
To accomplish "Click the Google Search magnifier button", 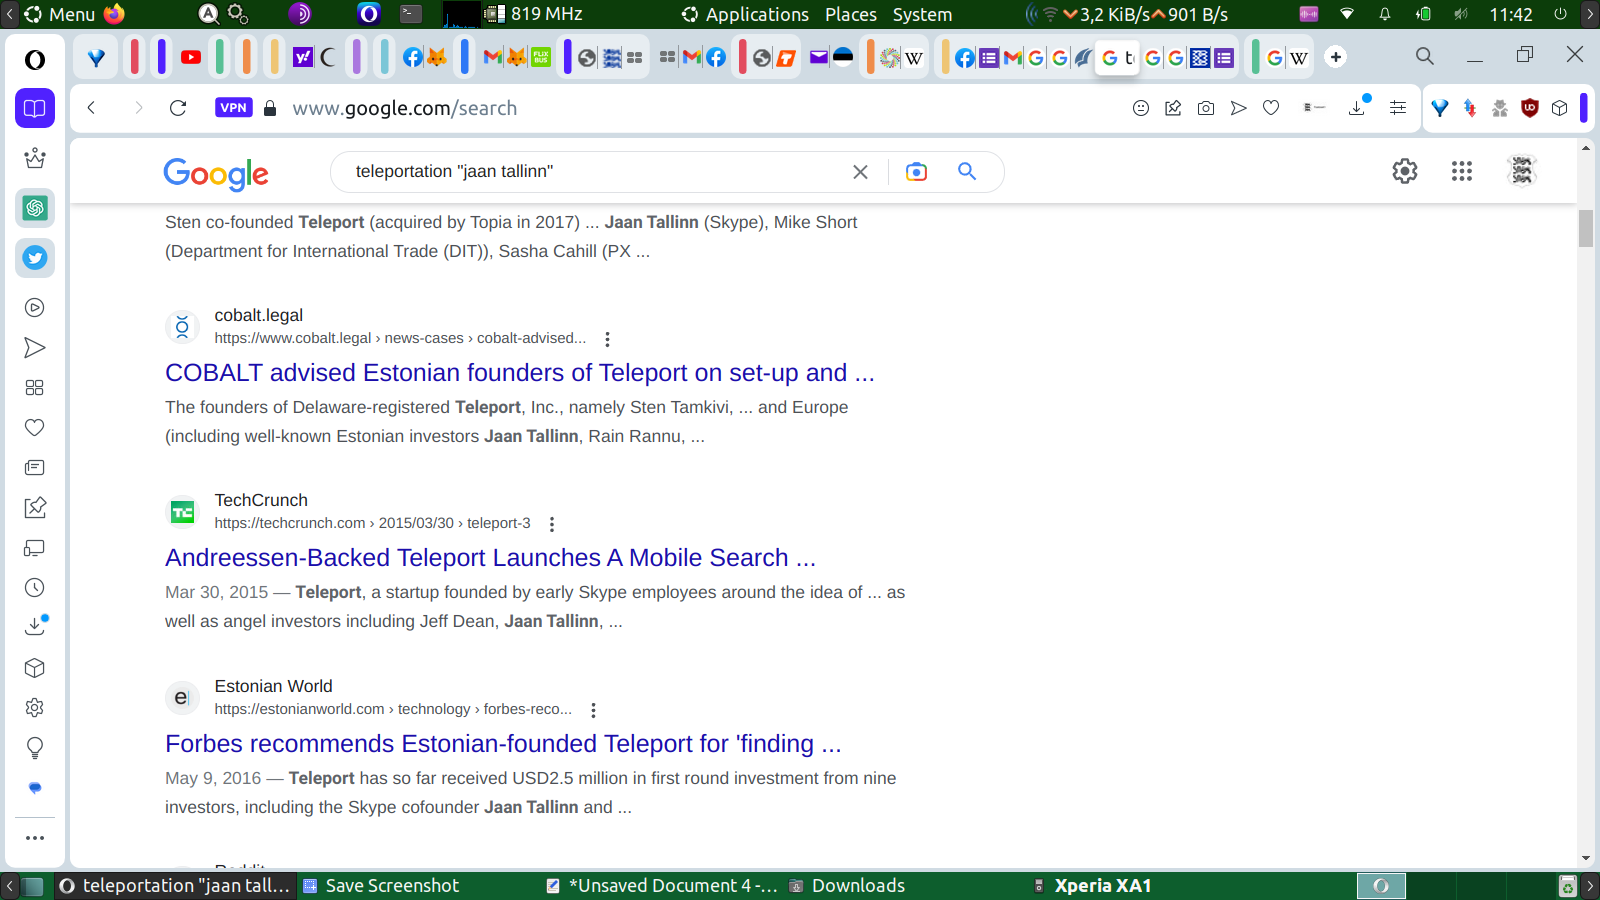I will pyautogui.click(x=967, y=172).
